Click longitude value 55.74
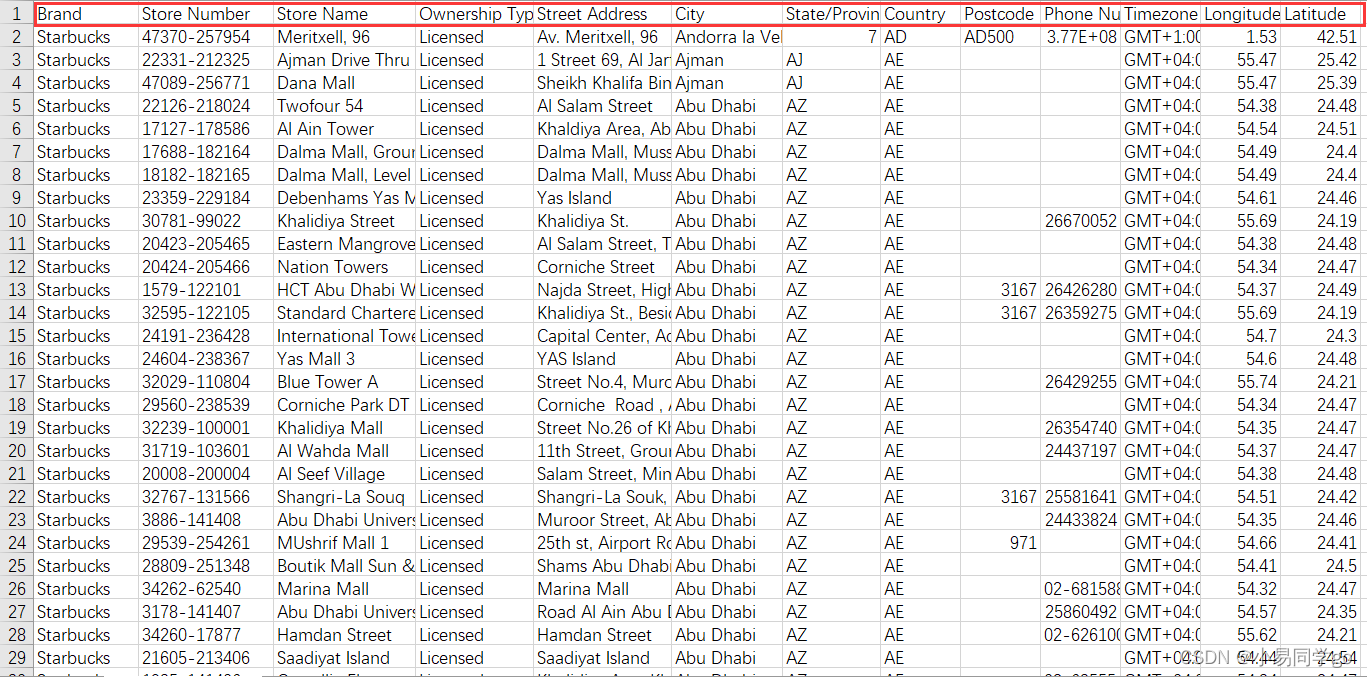Viewport: 1367px width, 677px height. (1241, 382)
